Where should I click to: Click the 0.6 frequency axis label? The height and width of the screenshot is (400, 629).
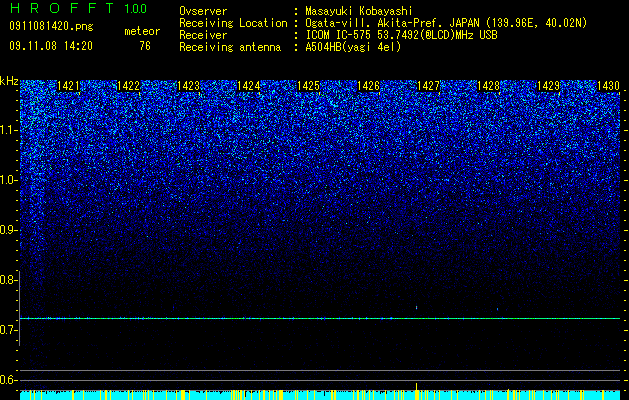coord(8,380)
